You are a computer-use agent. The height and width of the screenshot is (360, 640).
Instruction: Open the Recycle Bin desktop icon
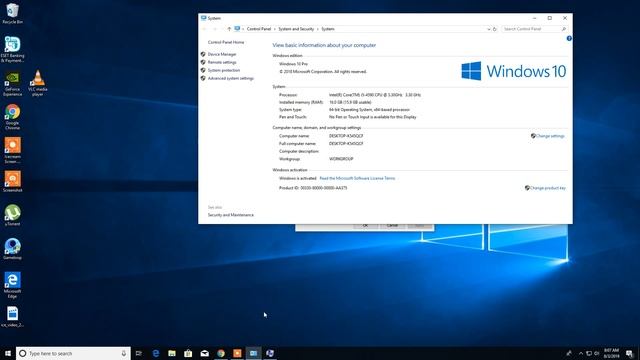click(12, 13)
